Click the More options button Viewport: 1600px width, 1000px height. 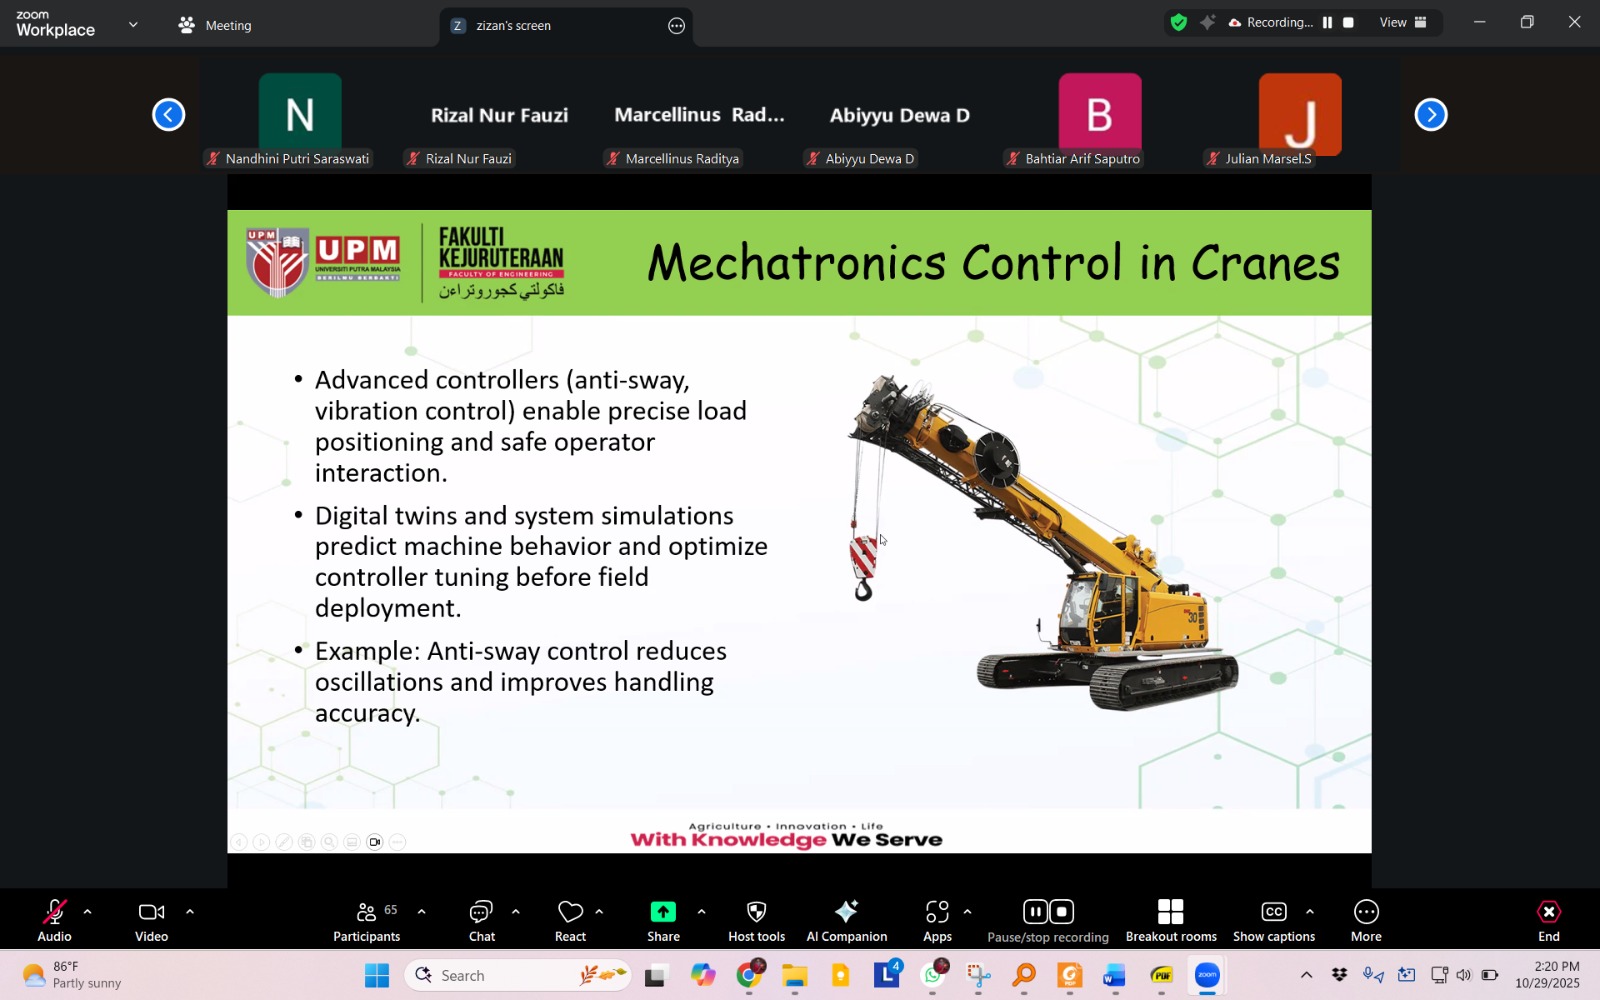tap(1366, 920)
